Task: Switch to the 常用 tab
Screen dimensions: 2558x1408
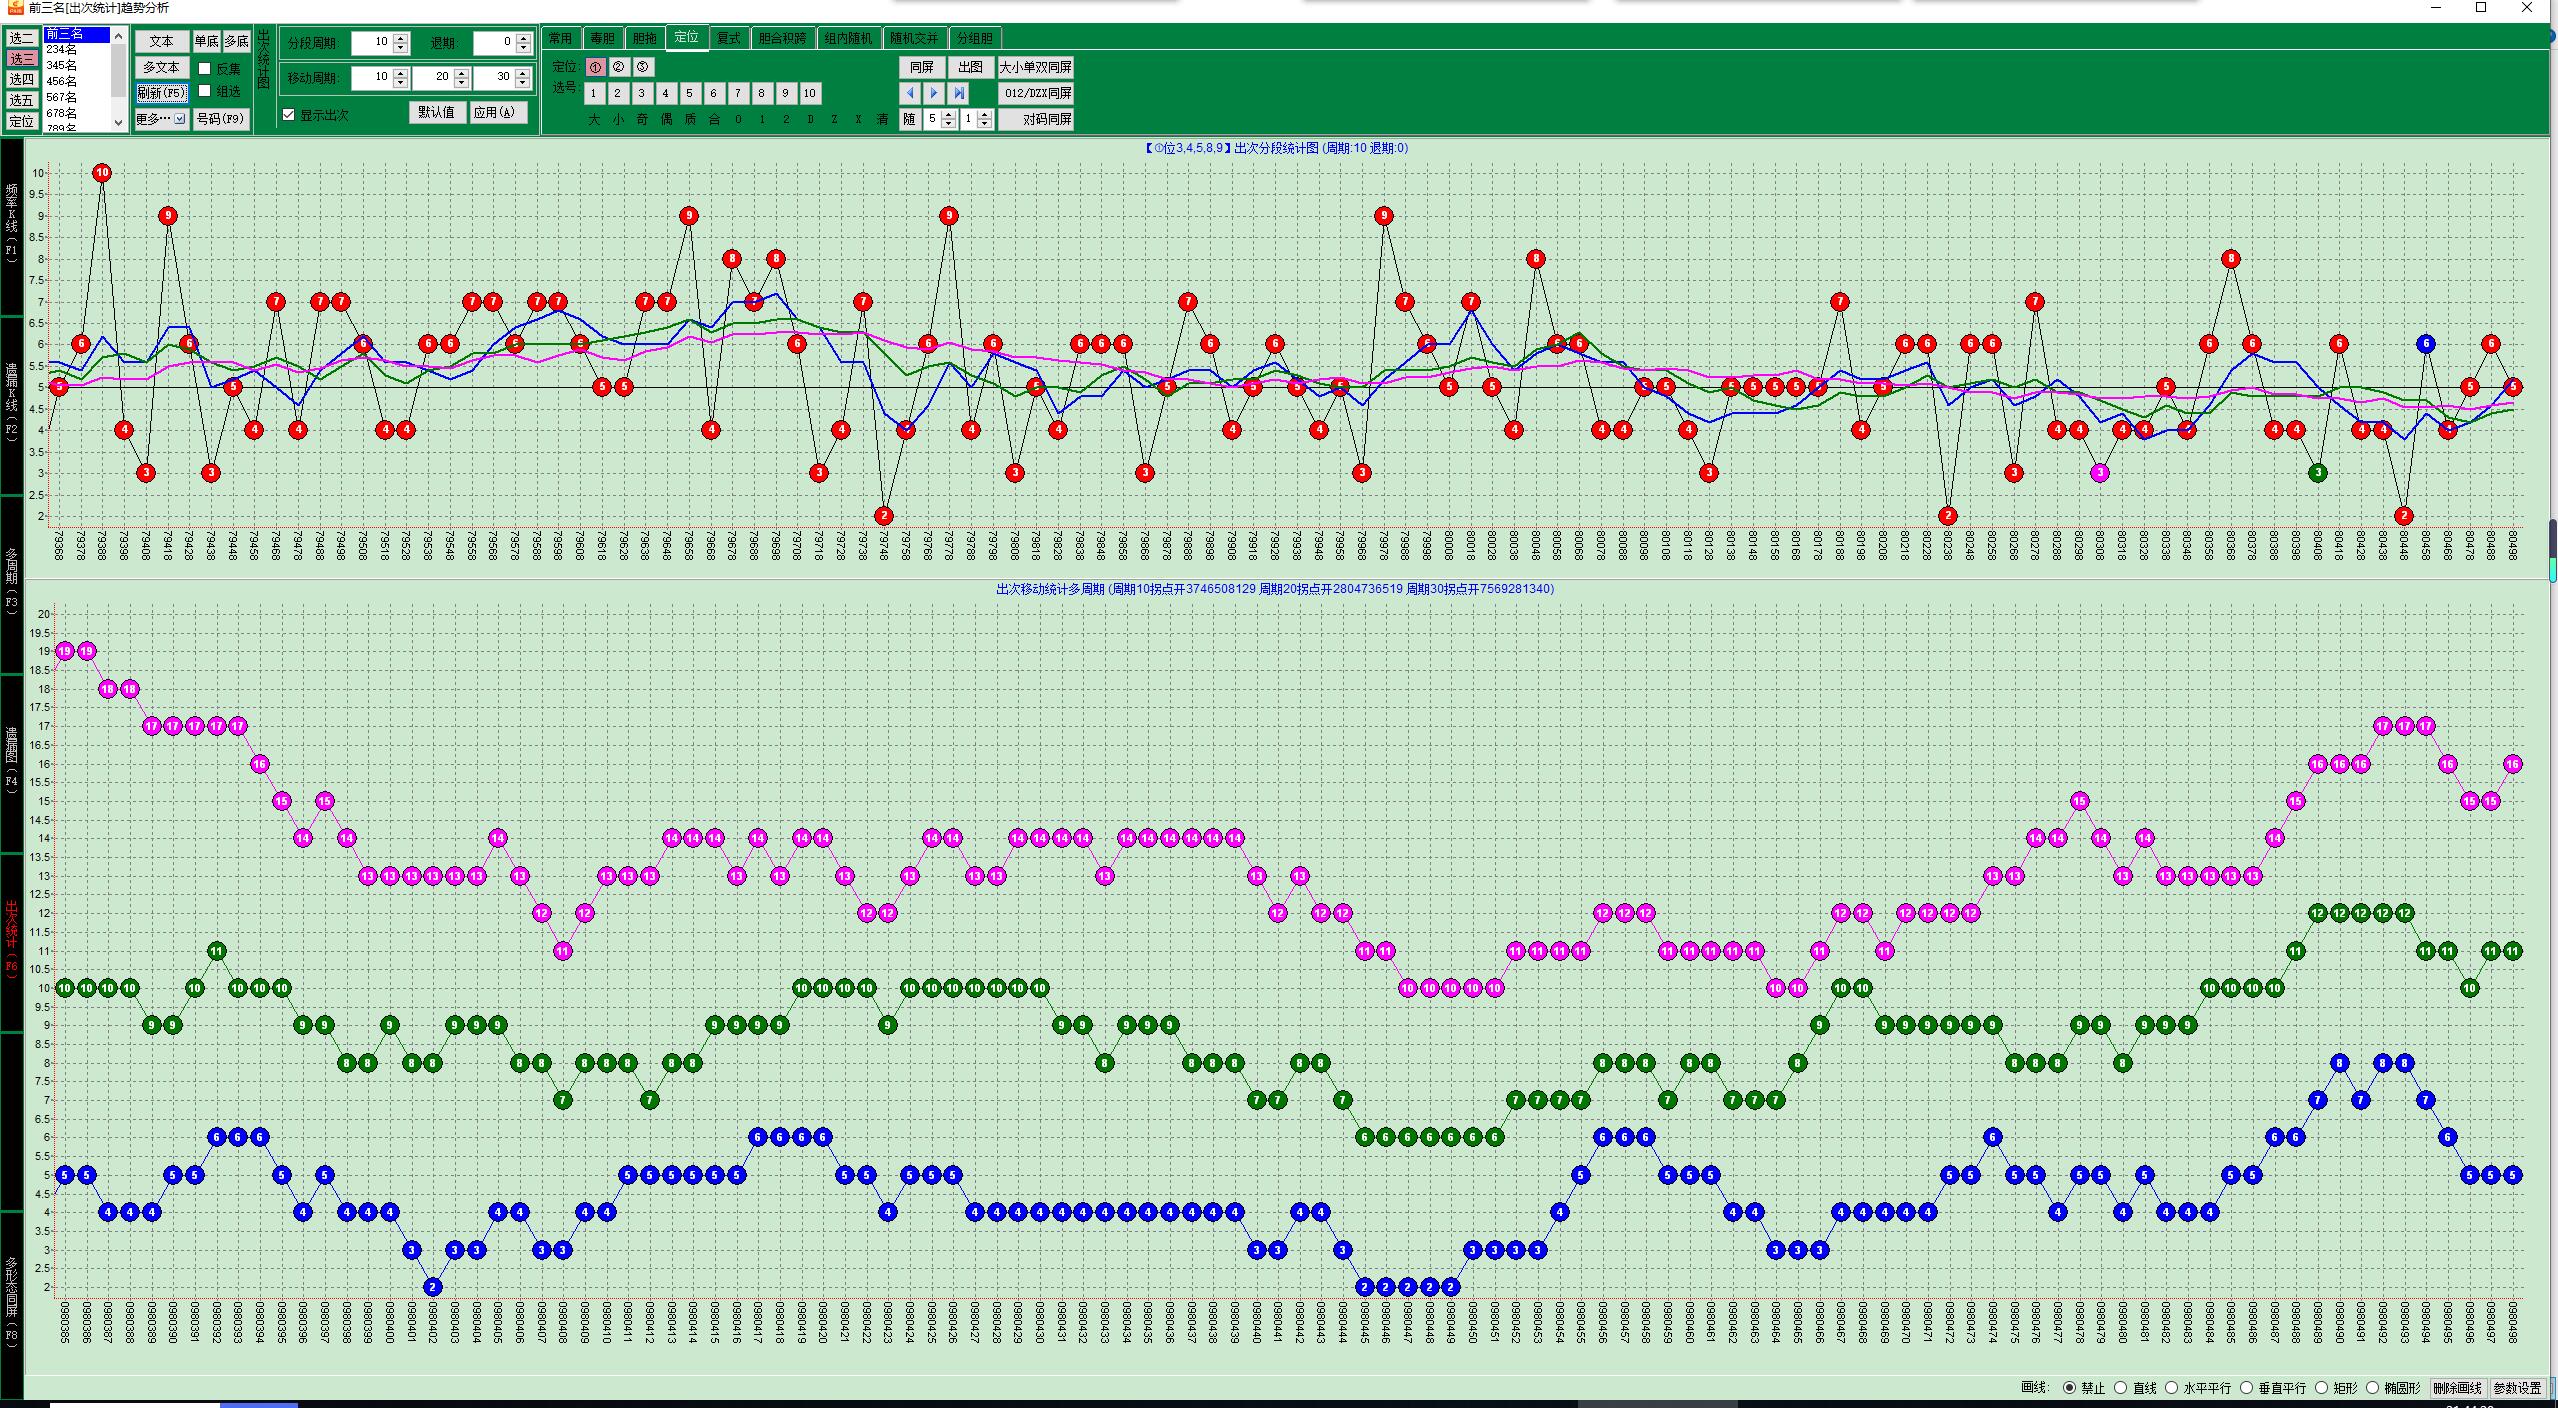Action: coord(560,38)
